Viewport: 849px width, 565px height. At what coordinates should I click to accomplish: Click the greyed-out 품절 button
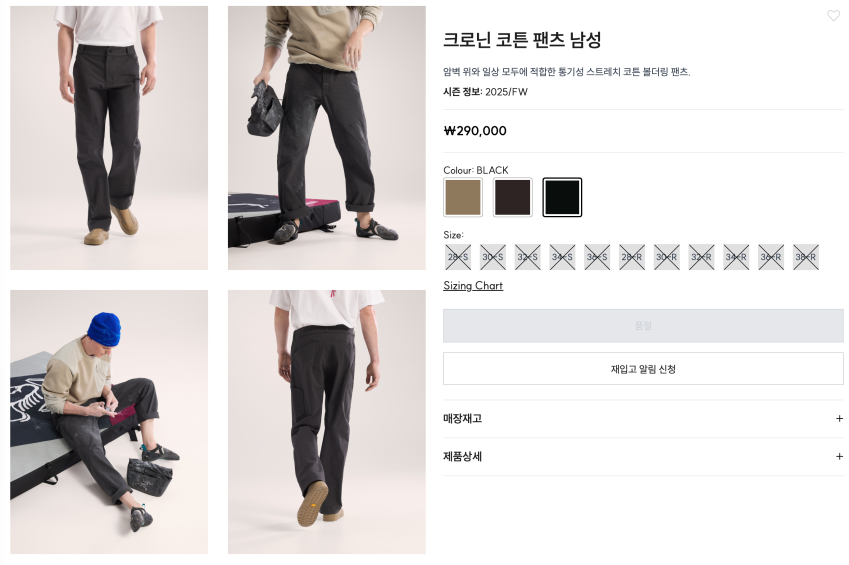pyautogui.click(x=643, y=326)
